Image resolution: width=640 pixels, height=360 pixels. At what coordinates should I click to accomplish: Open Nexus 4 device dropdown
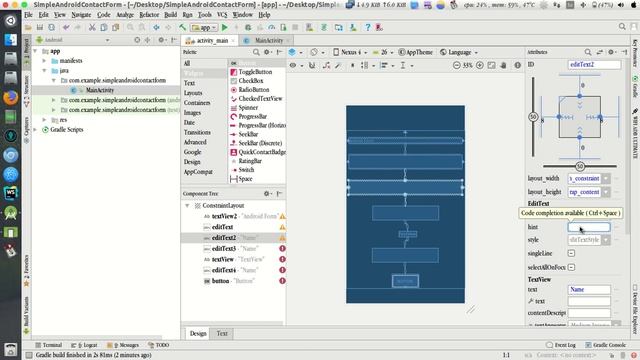pyautogui.click(x=350, y=52)
